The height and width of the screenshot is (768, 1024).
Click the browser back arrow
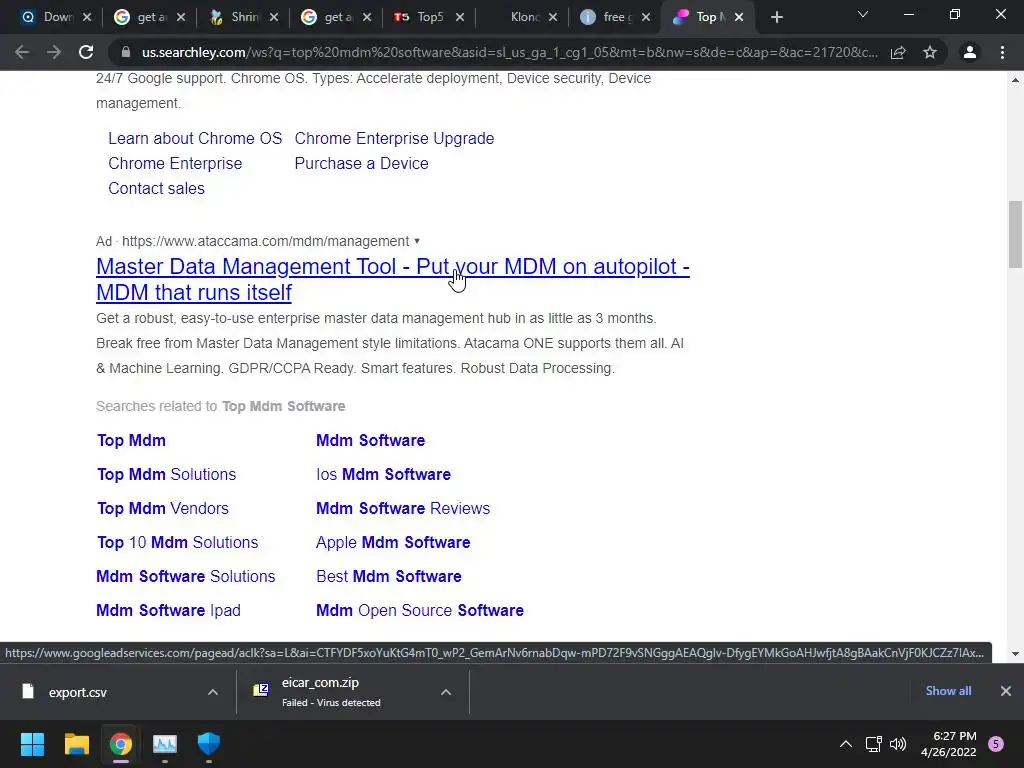(22, 52)
